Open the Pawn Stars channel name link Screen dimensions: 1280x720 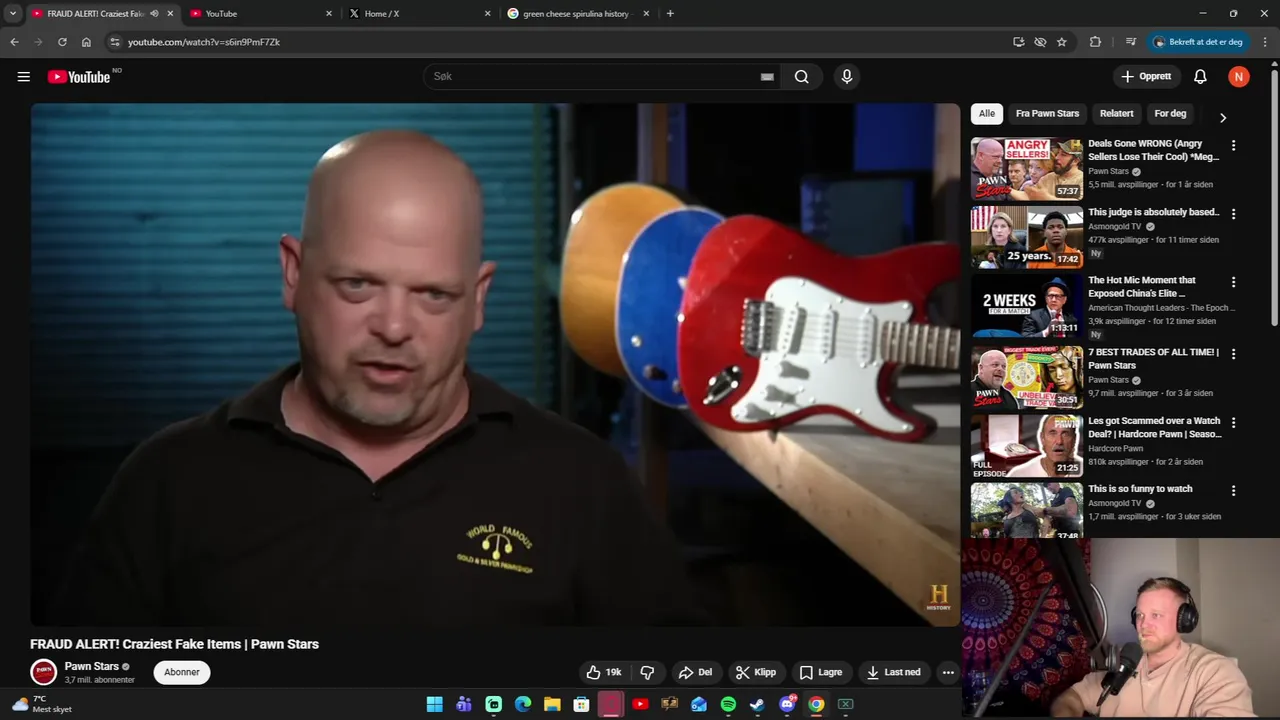[91, 667]
